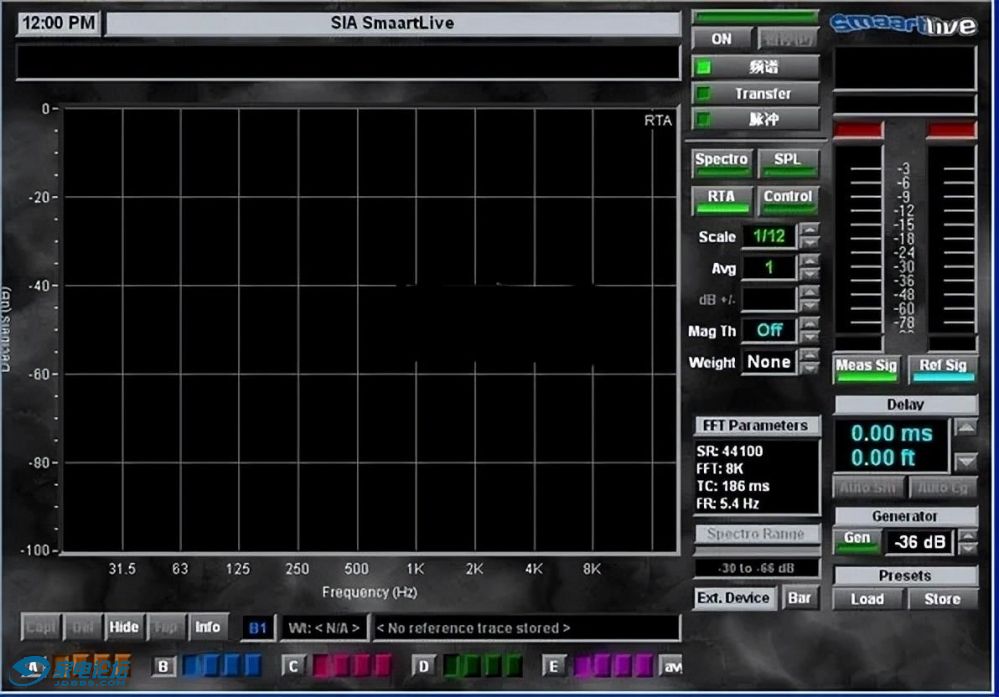
Task: Step Mag Th value up
Action: click(809, 324)
